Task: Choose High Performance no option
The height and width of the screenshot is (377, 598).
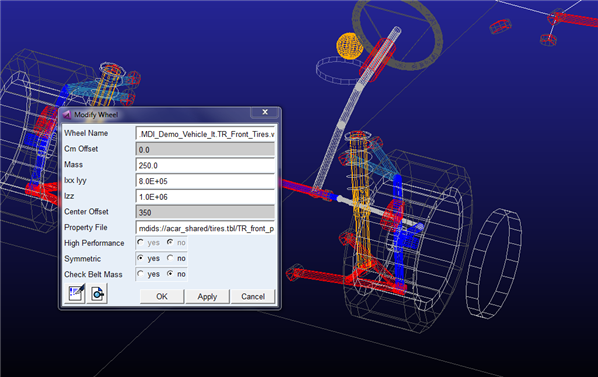Action: 170,242
